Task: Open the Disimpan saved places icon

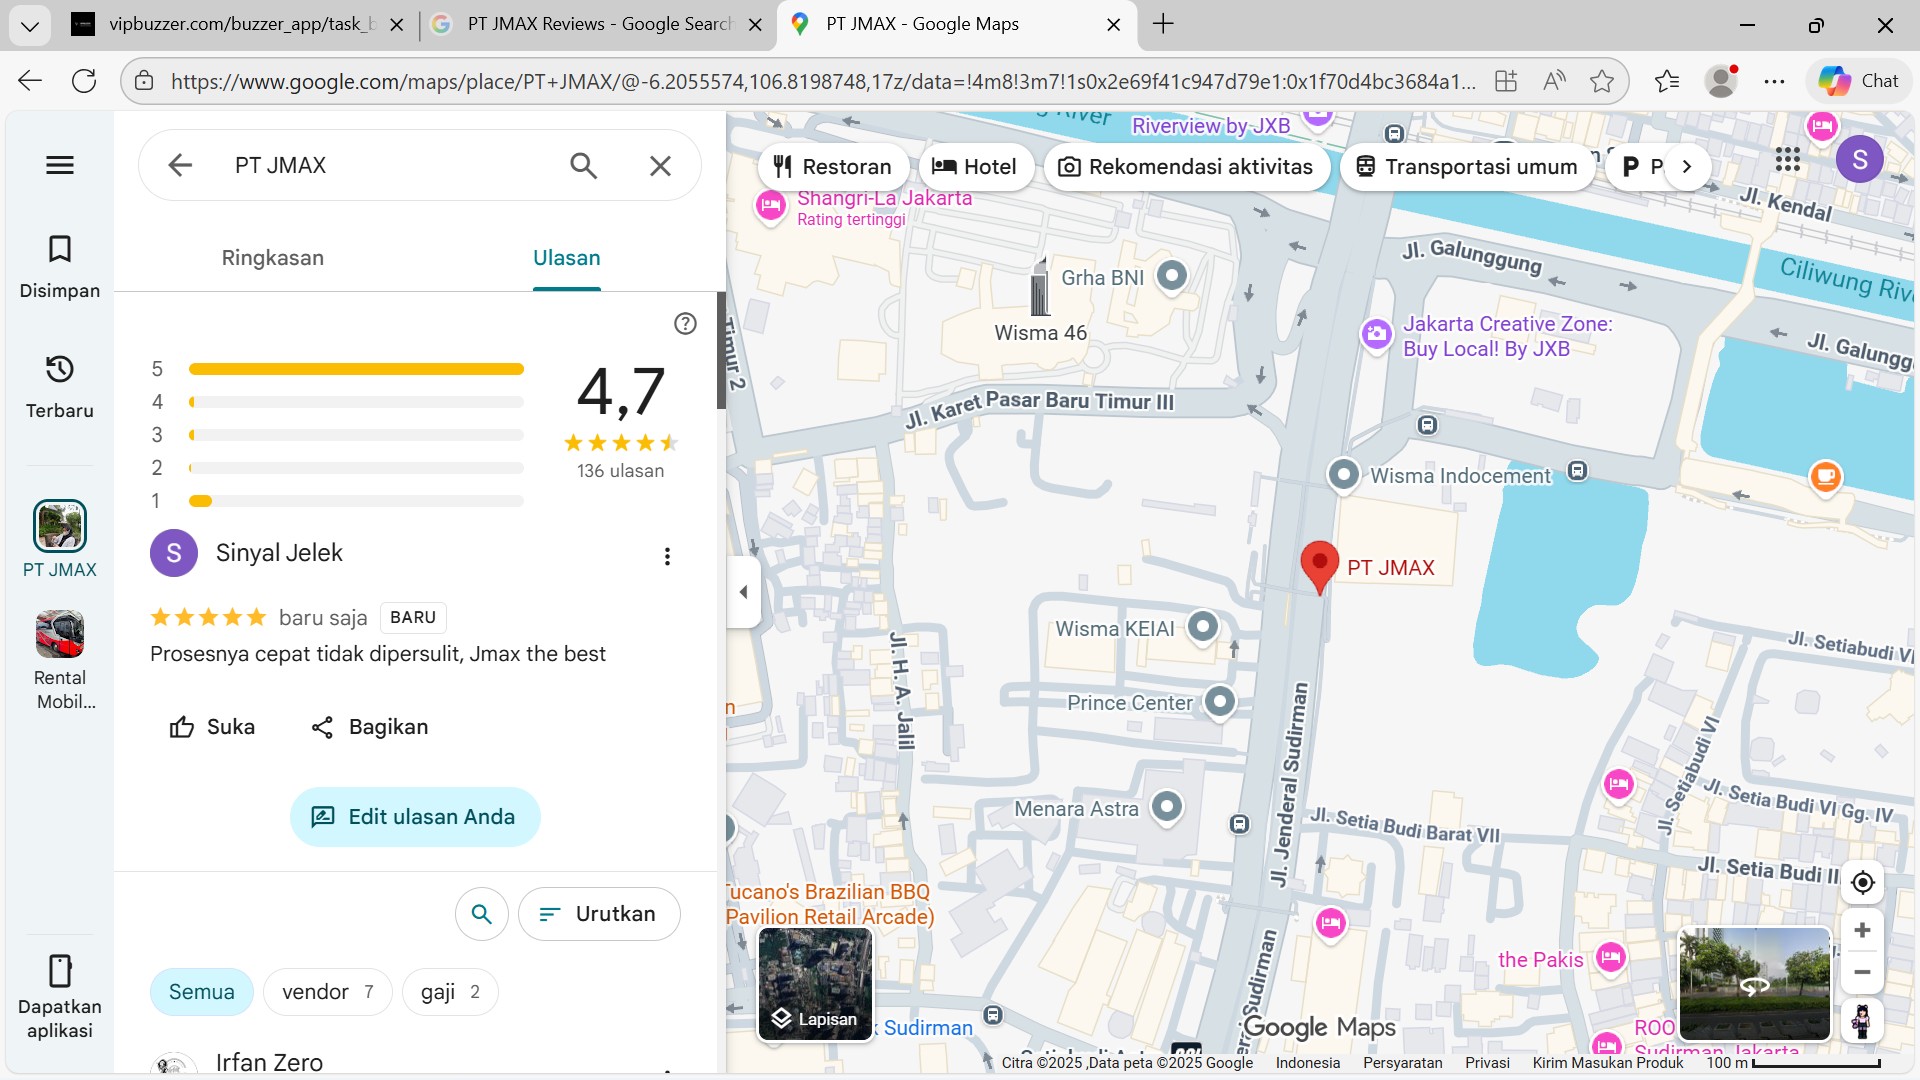Action: [60, 265]
